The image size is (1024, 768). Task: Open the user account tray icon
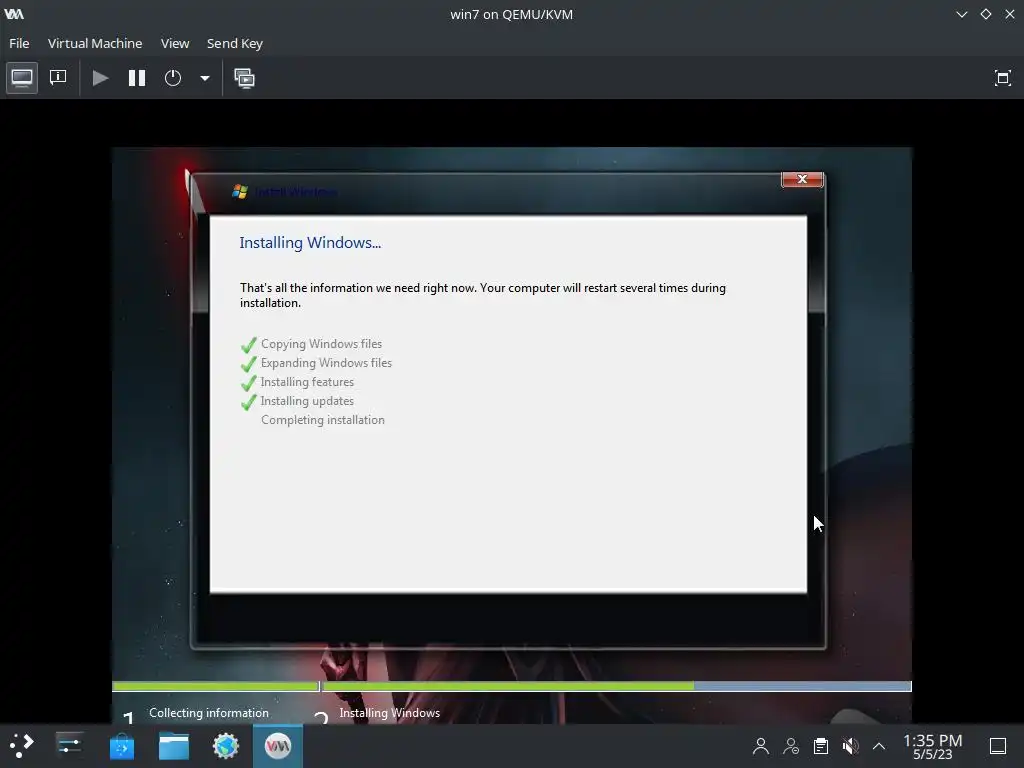(x=760, y=746)
